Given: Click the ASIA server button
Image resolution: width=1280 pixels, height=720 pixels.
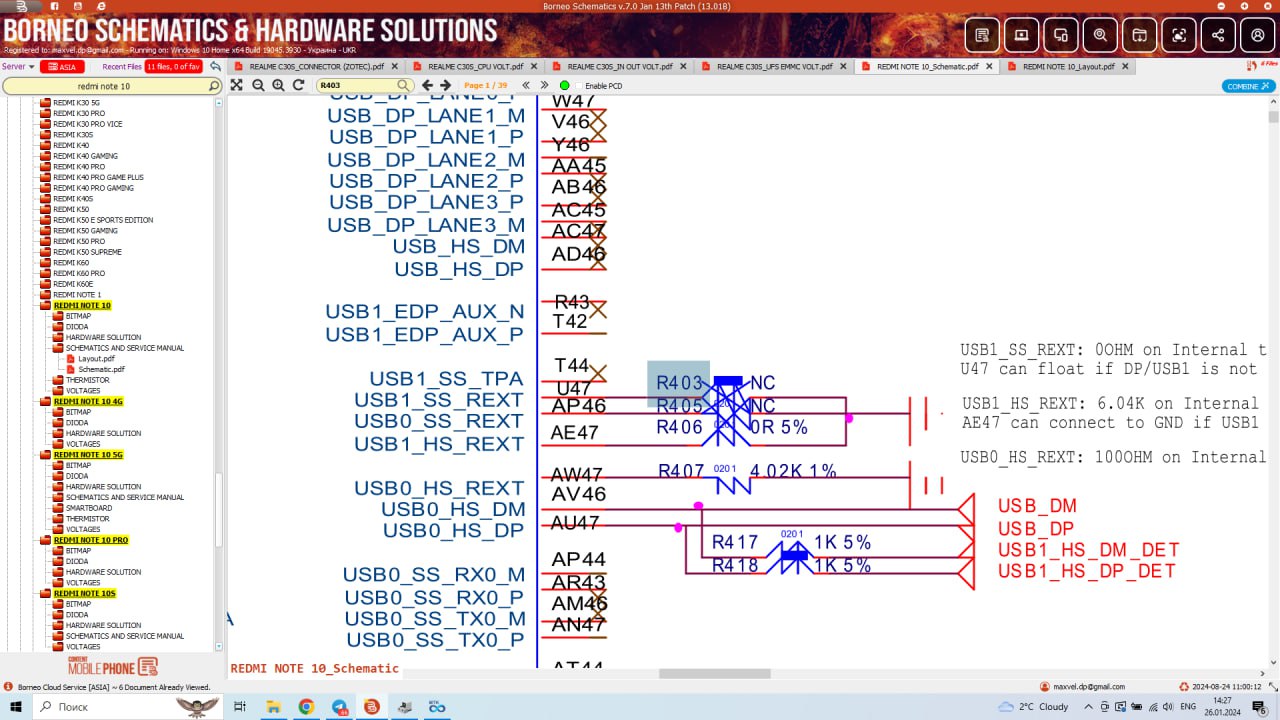Looking at the screenshot, I should pyautogui.click(x=63, y=67).
